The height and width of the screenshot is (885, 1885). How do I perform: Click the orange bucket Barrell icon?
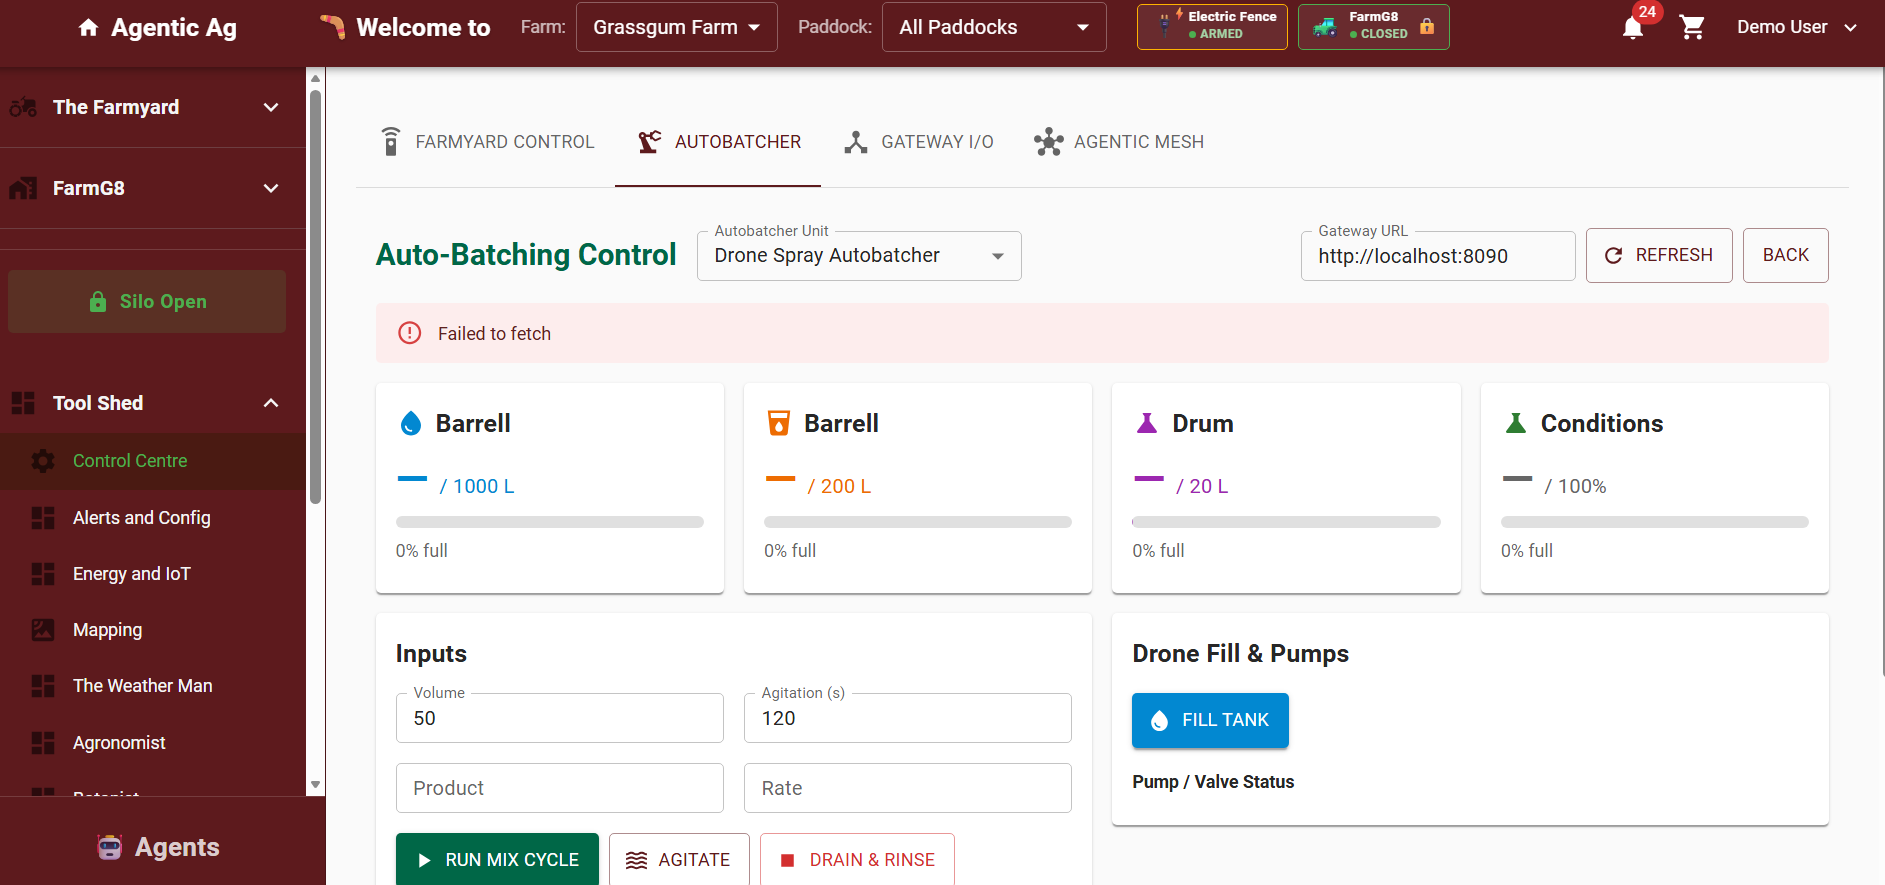pyautogui.click(x=779, y=423)
